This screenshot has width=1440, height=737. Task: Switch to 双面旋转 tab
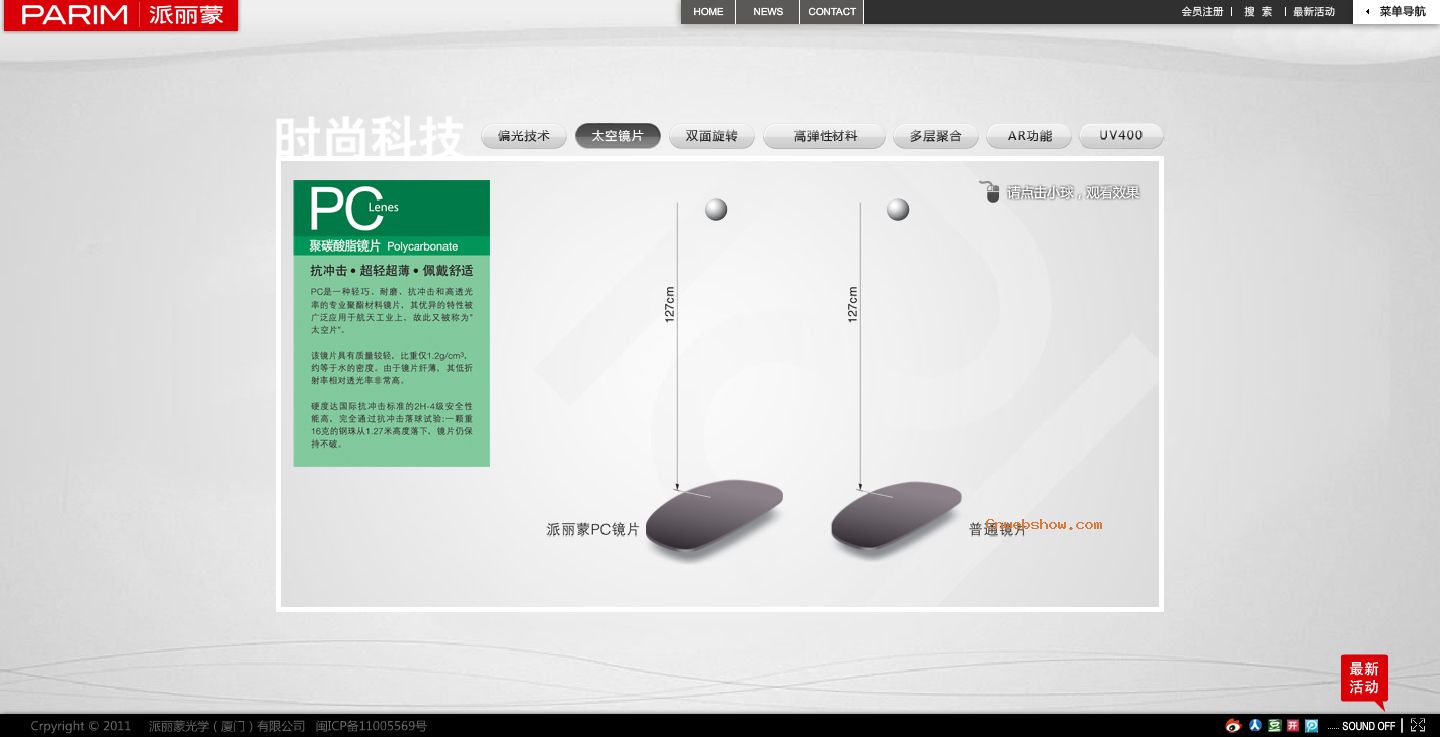click(712, 136)
